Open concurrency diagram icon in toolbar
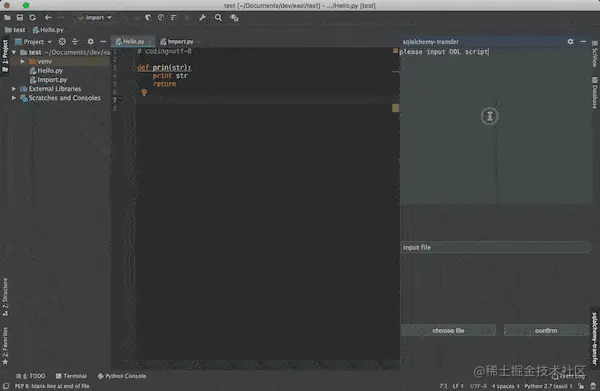The height and width of the screenshot is (391, 600). click(174, 18)
